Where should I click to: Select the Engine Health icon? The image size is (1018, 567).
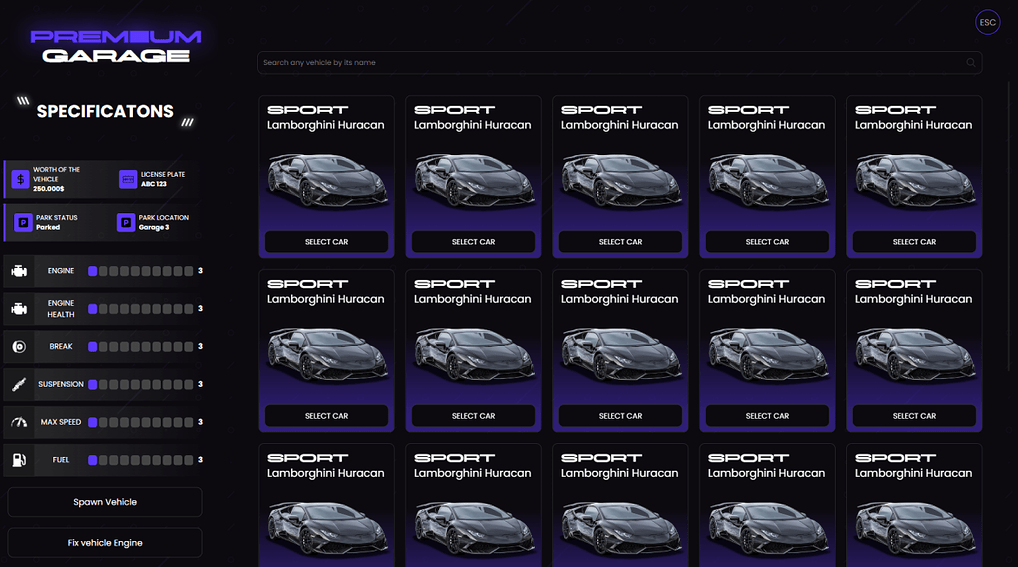click(x=18, y=309)
